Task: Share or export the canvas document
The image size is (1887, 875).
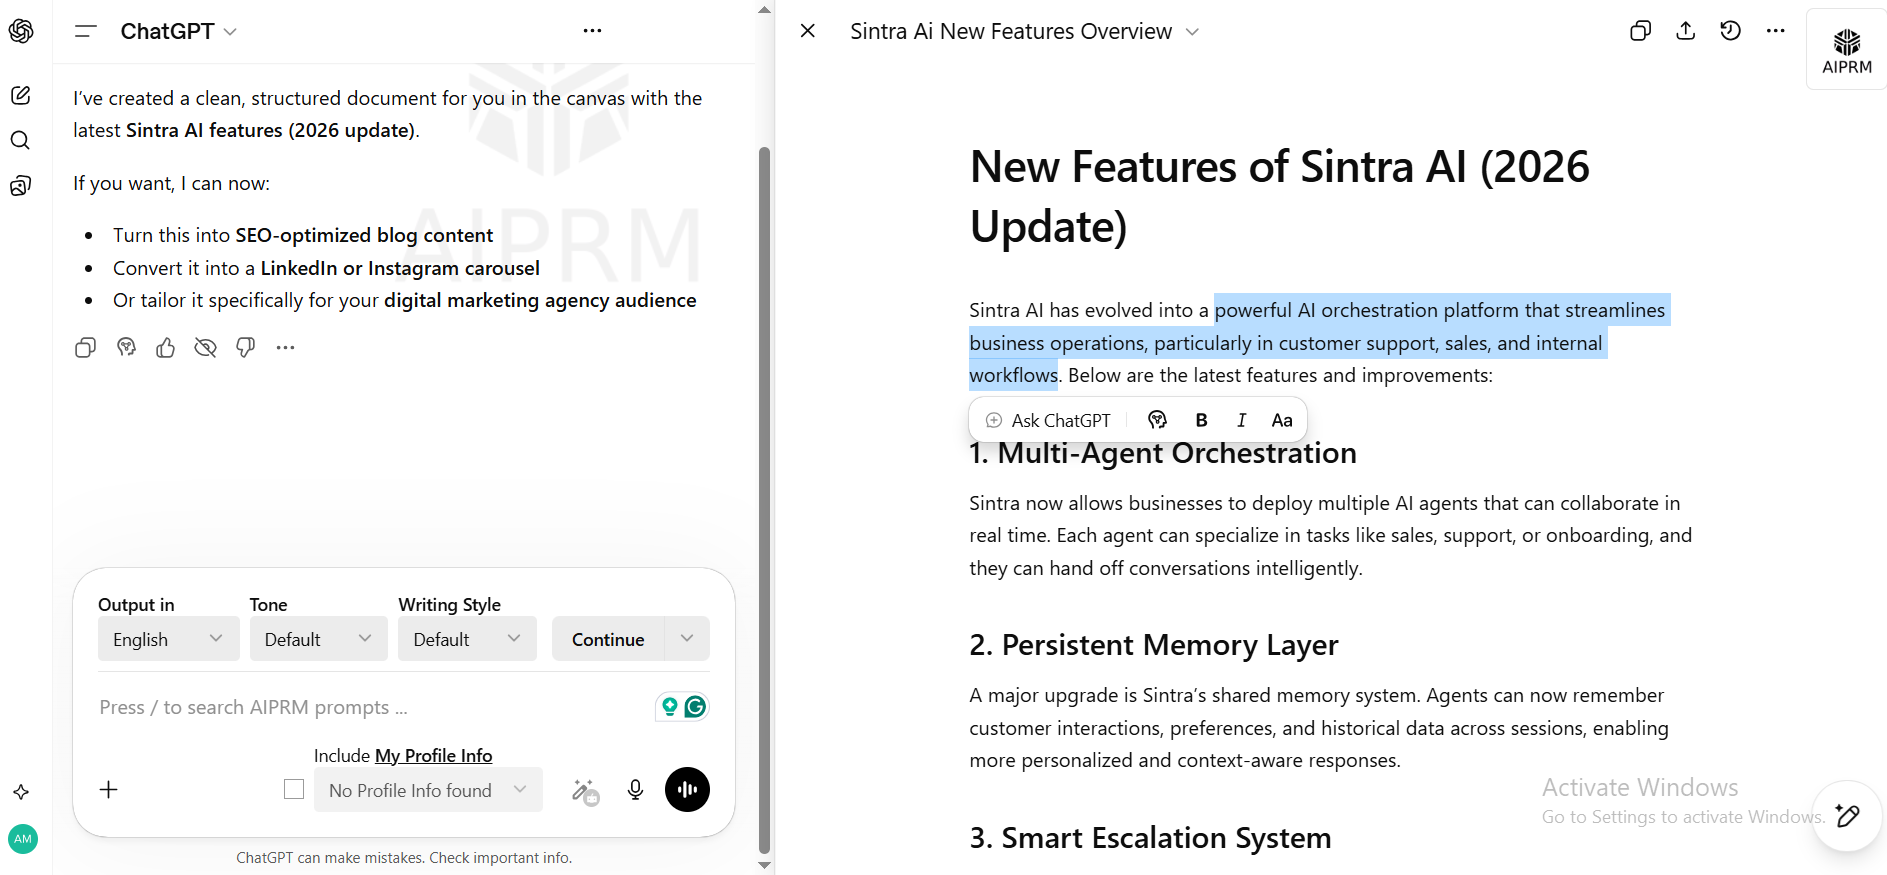Action: click(x=1686, y=31)
